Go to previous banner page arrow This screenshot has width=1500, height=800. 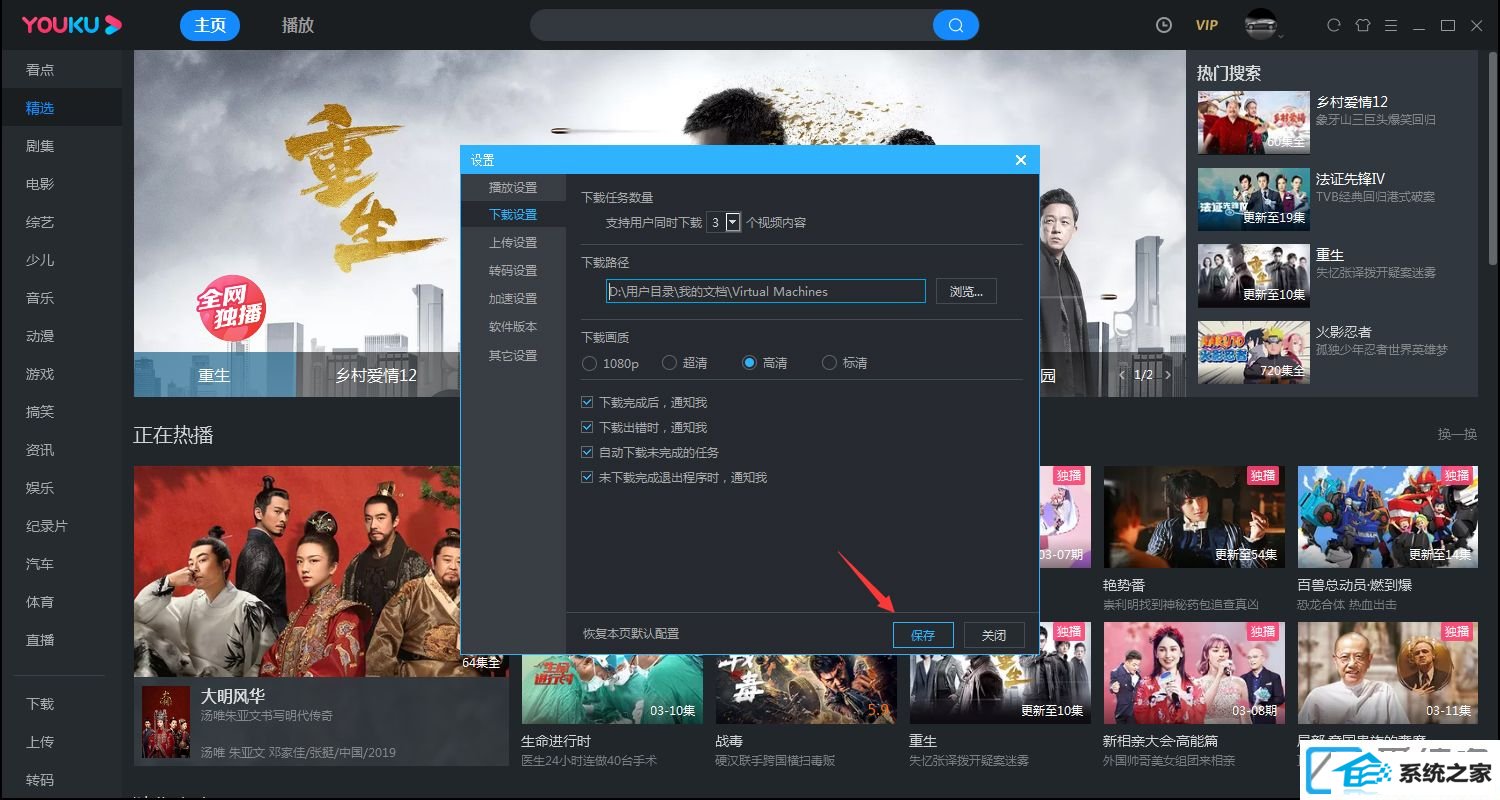point(1122,375)
